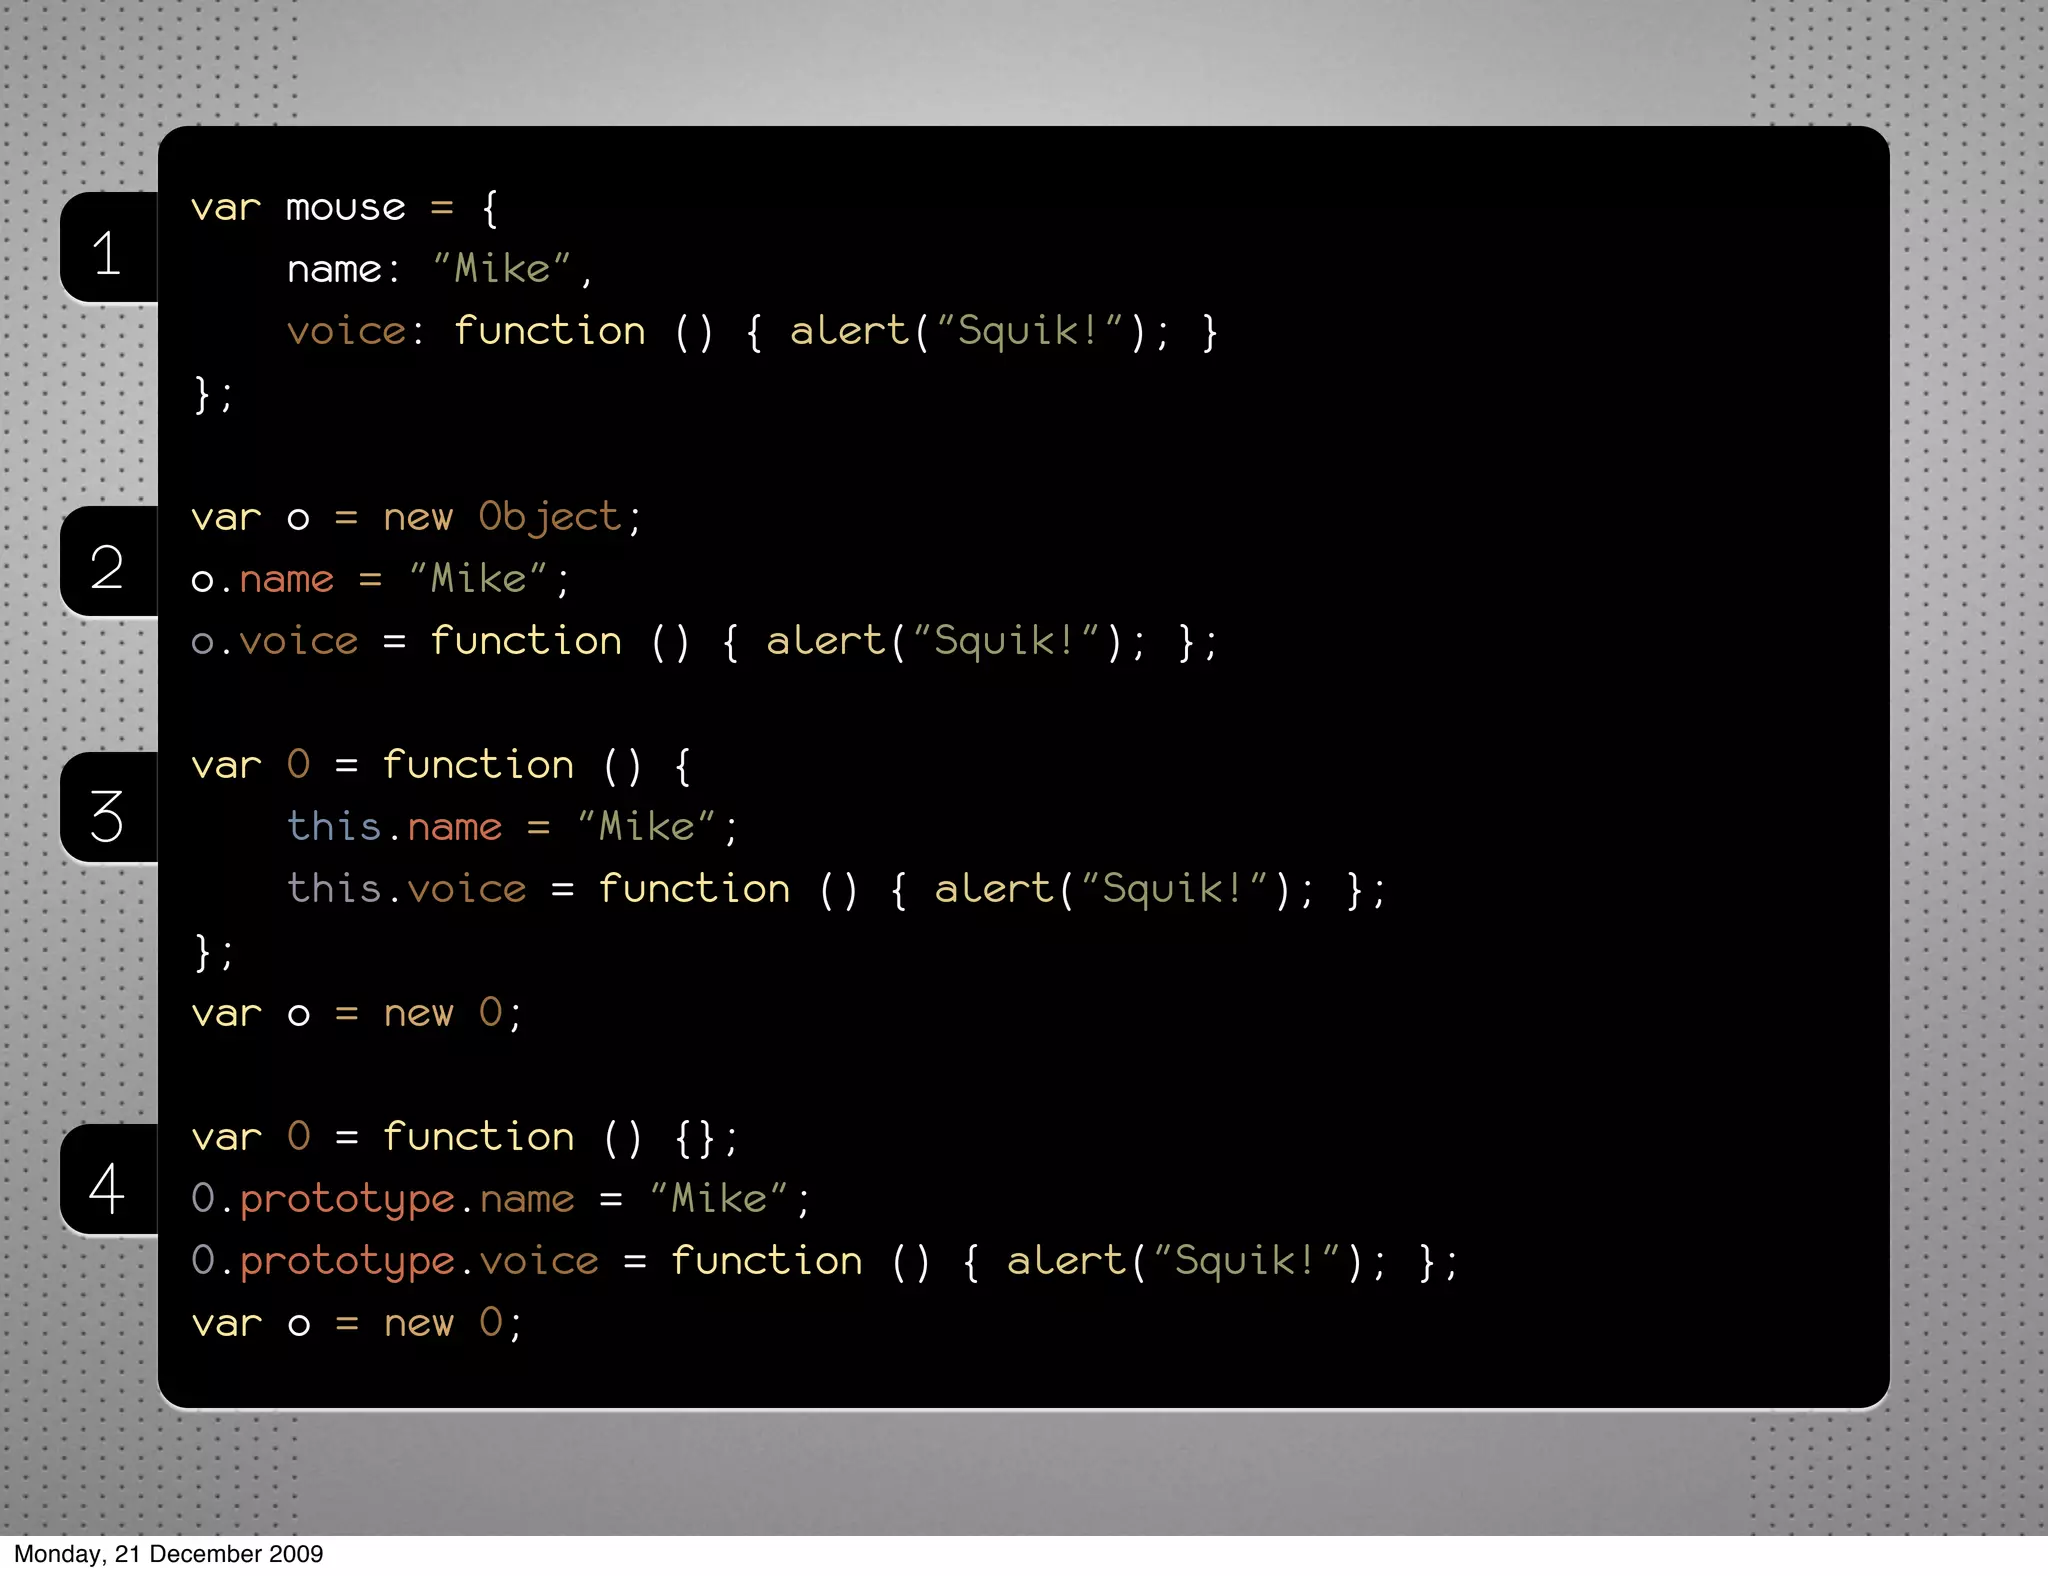The width and height of the screenshot is (2048, 1576).
Task: Click the 'var mouse = {' line
Action: tap(343, 208)
